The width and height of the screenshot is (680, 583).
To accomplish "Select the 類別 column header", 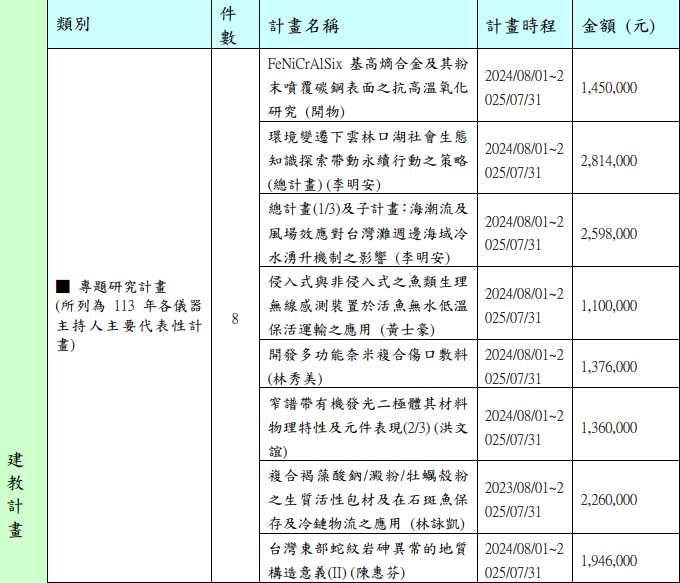I will [x=74, y=25].
